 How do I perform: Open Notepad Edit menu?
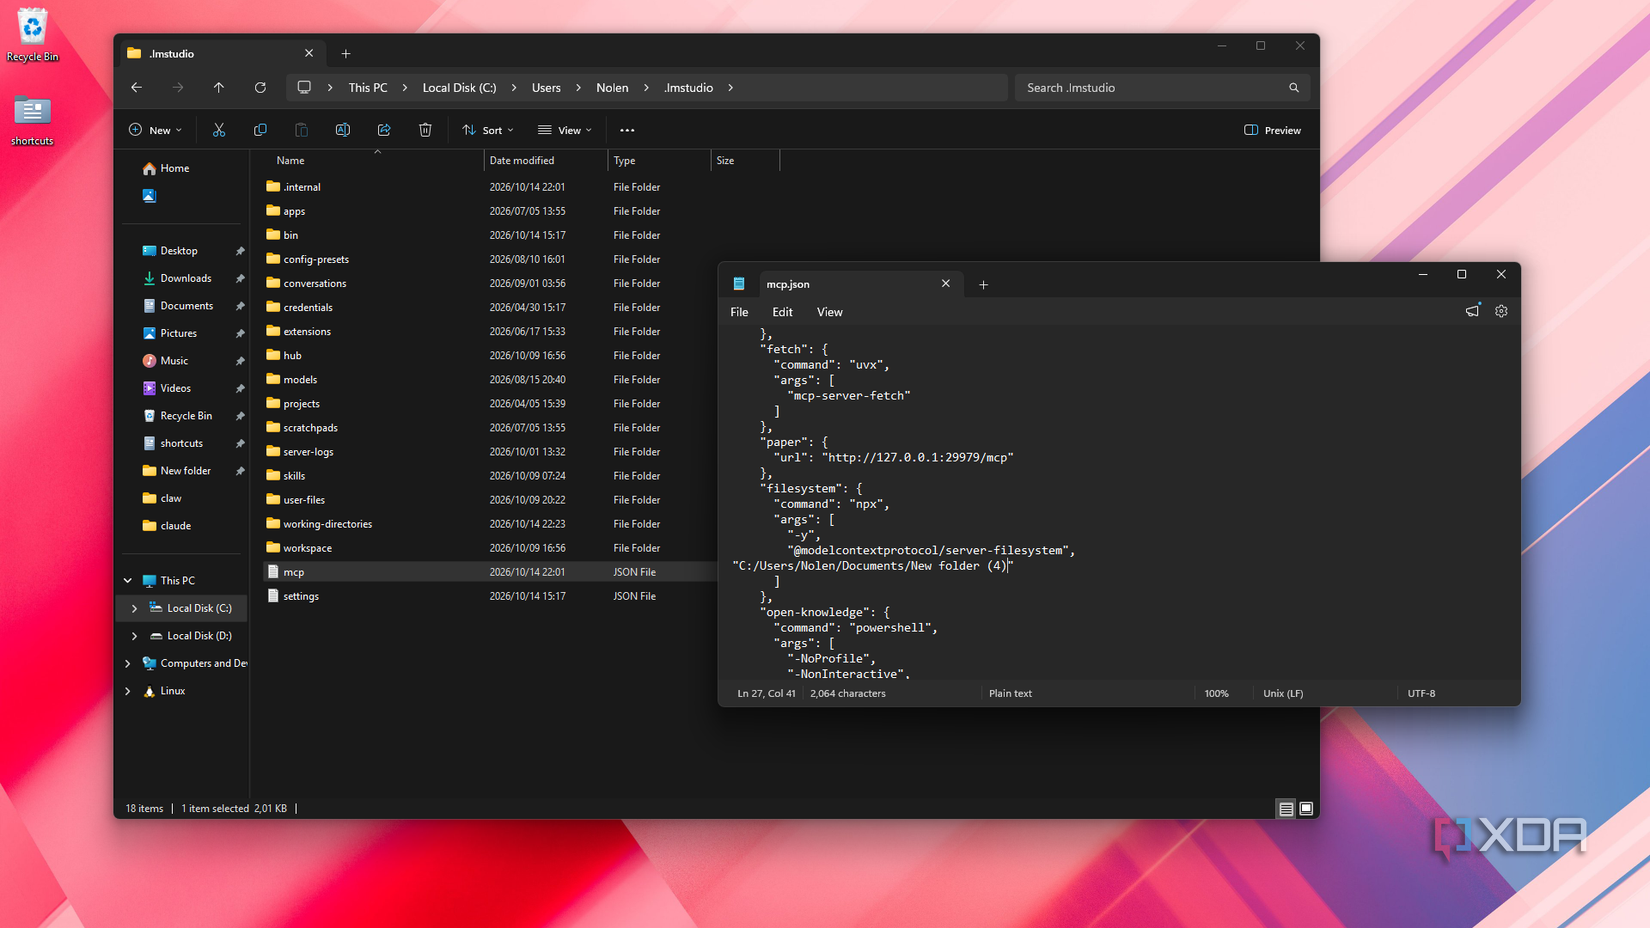click(x=782, y=312)
